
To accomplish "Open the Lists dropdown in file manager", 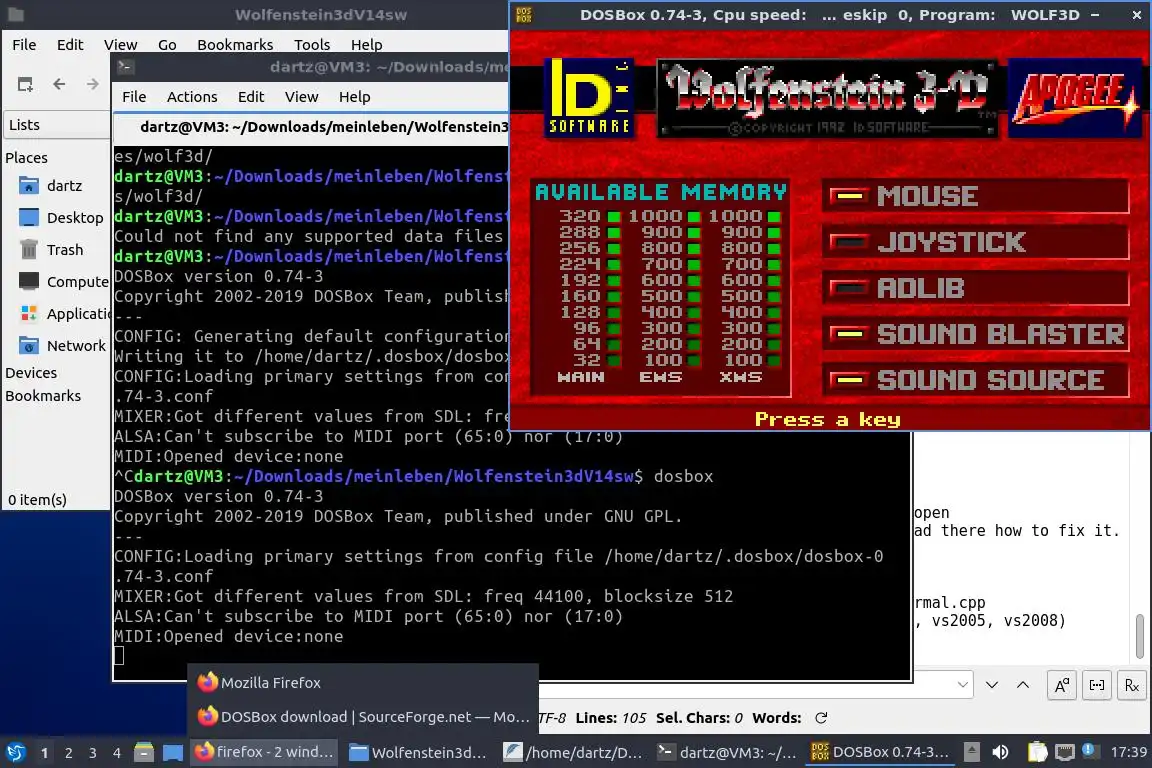I will click(x=57, y=125).
